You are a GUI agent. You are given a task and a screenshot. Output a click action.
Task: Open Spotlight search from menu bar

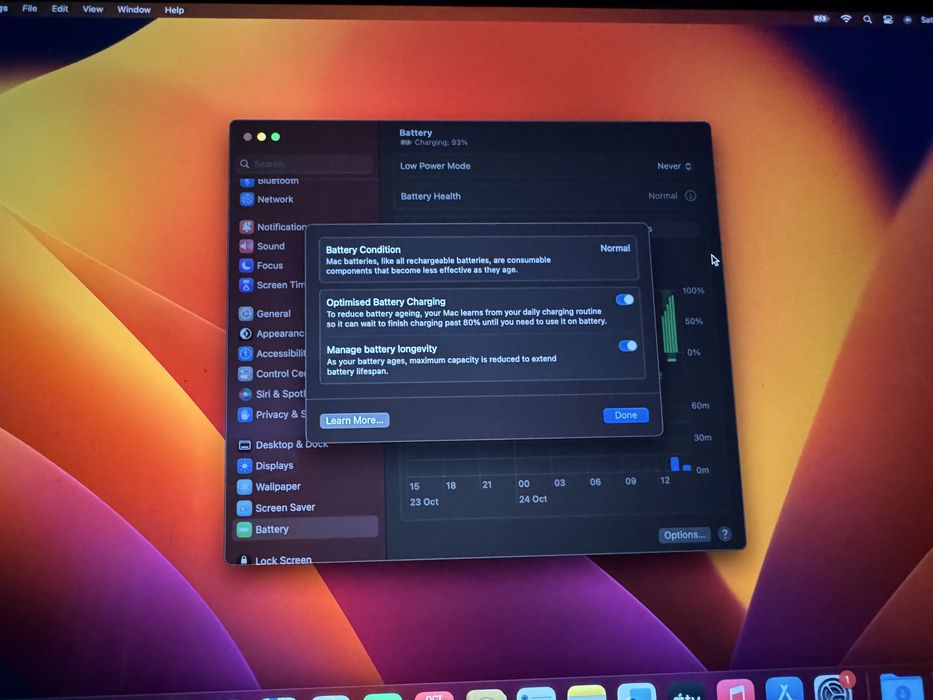(868, 20)
